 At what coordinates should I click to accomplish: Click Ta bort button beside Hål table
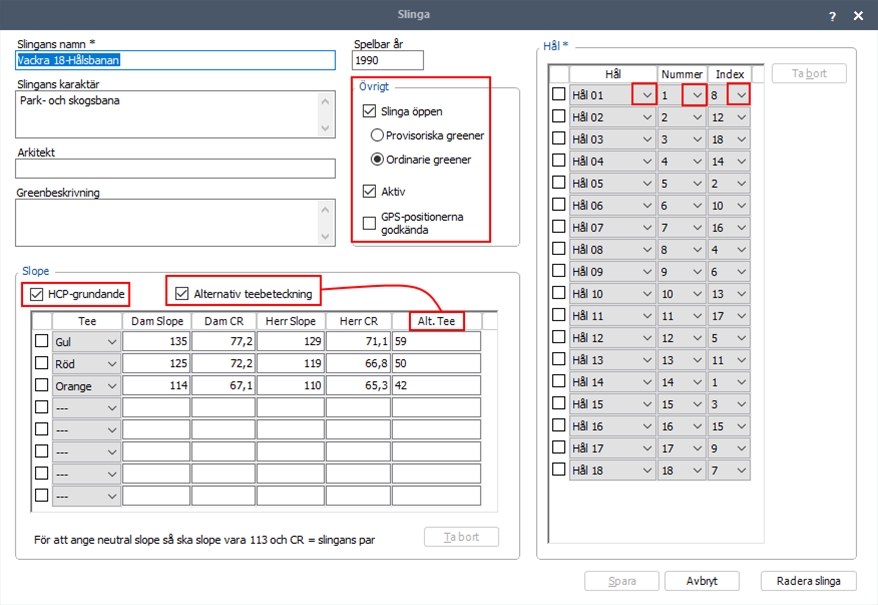pyautogui.click(x=809, y=73)
